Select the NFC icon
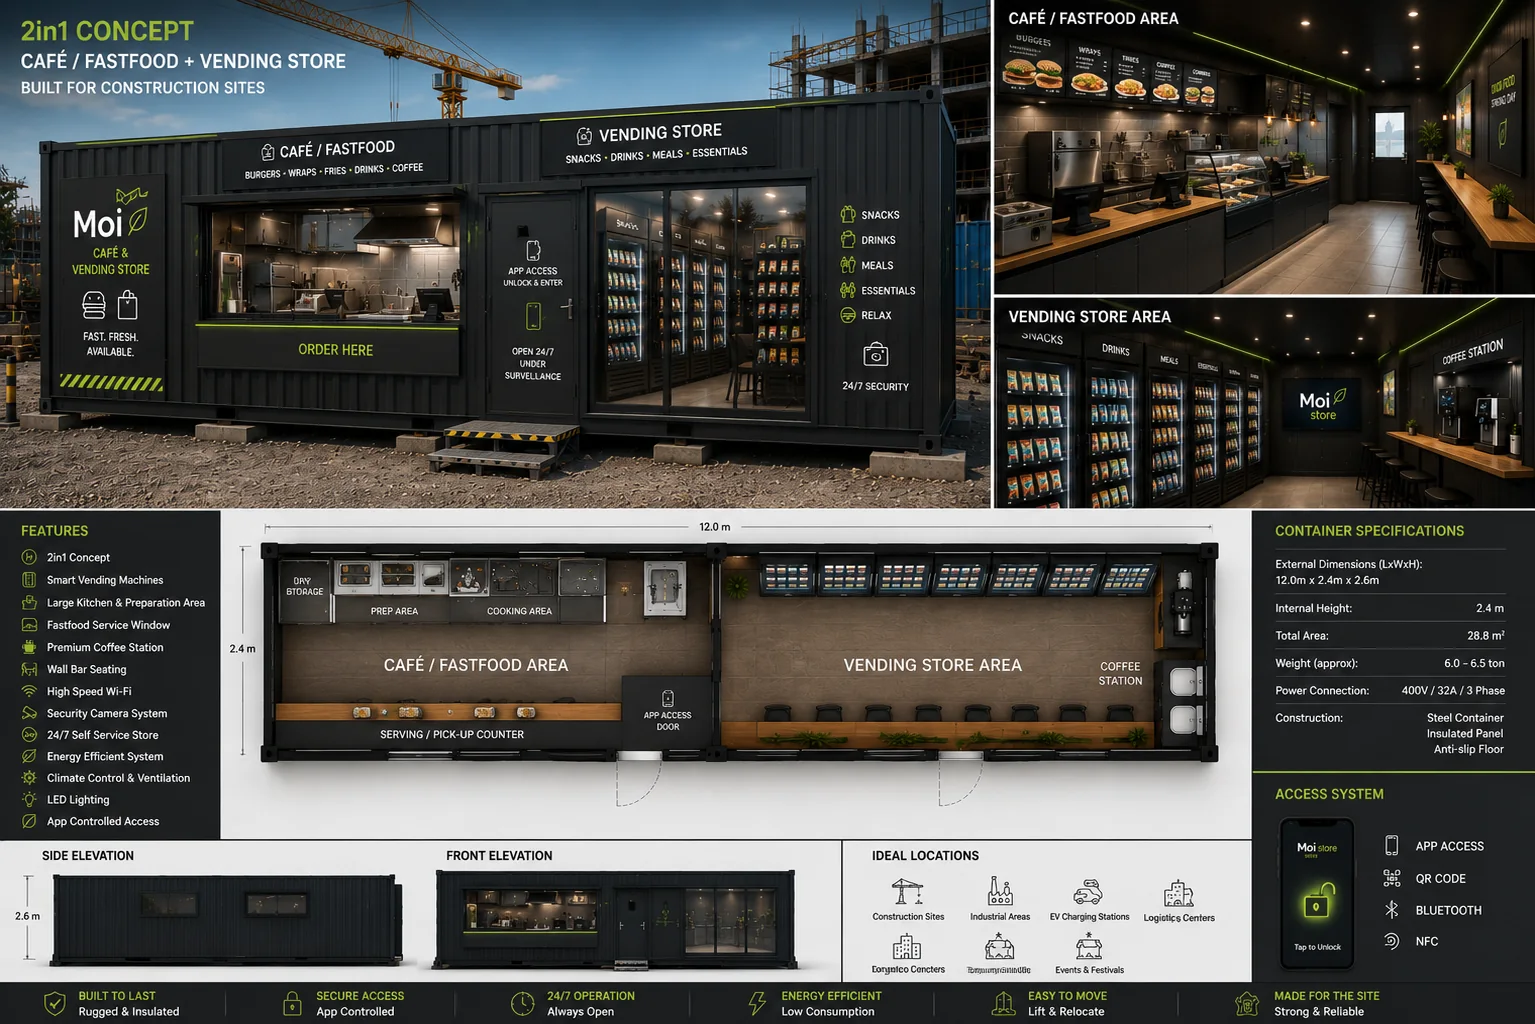Image resolution: width=1535 pixels, height=1024 pixels. pyautogui.click(x=1391, y=941)
